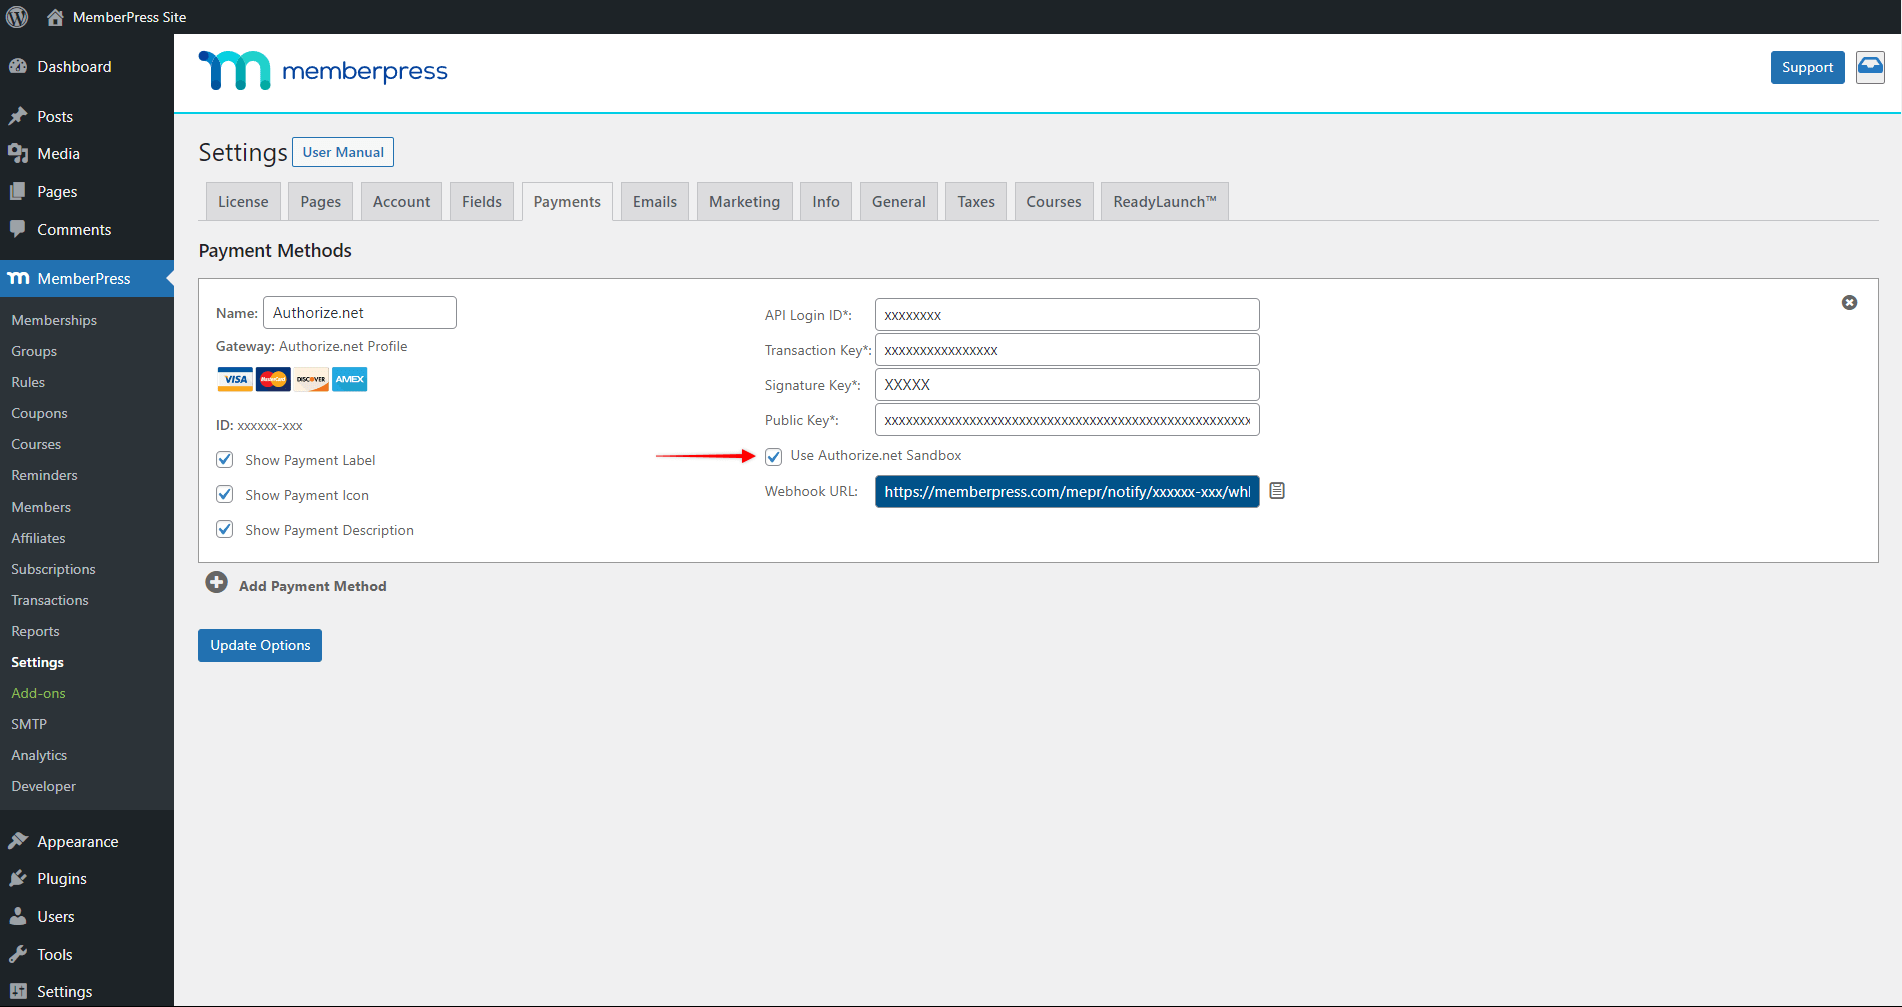The width and height of the screenshot is (1902, 1007).
Task: Switch to the ReadyLaunch tab
Action: pos(1165,201)
